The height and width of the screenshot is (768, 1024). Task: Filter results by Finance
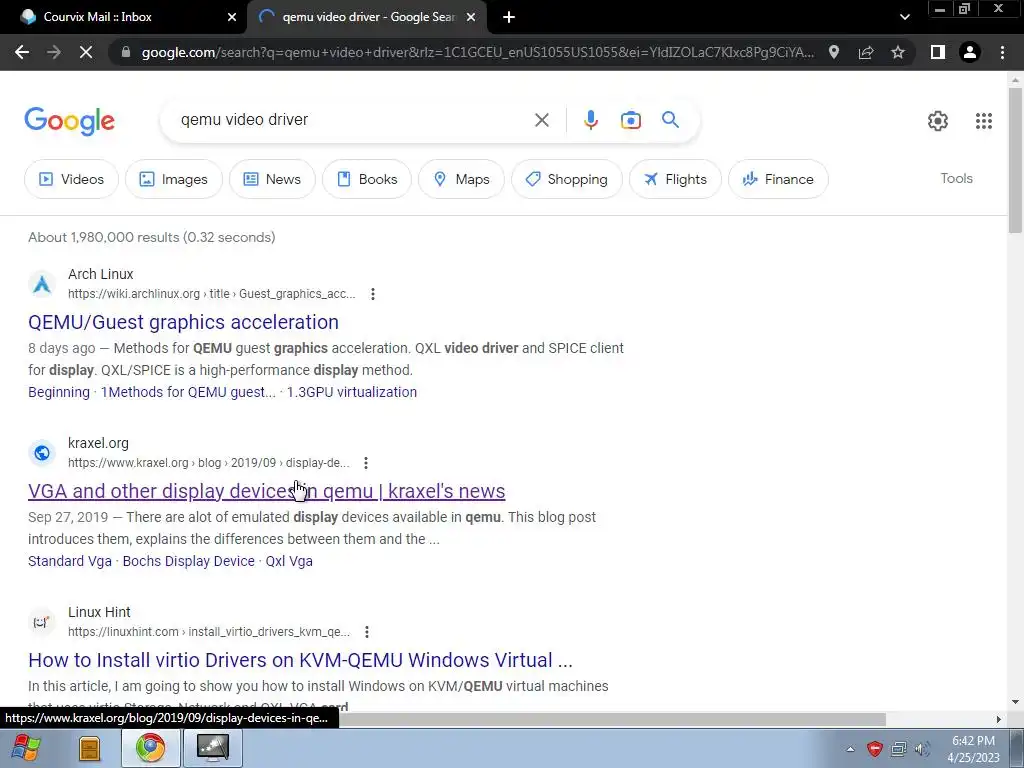click(x=778, y=179)
